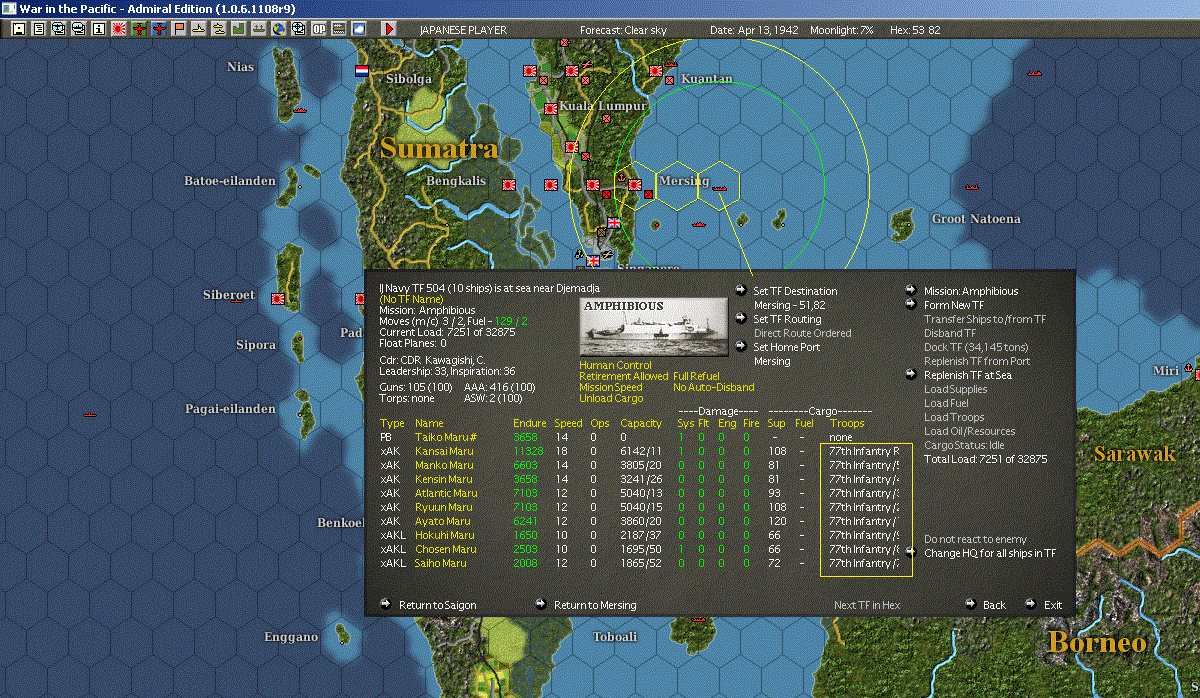Click Load Troops option
The height and width of the screenshot is (698, 1200).
tap(954, 417)
